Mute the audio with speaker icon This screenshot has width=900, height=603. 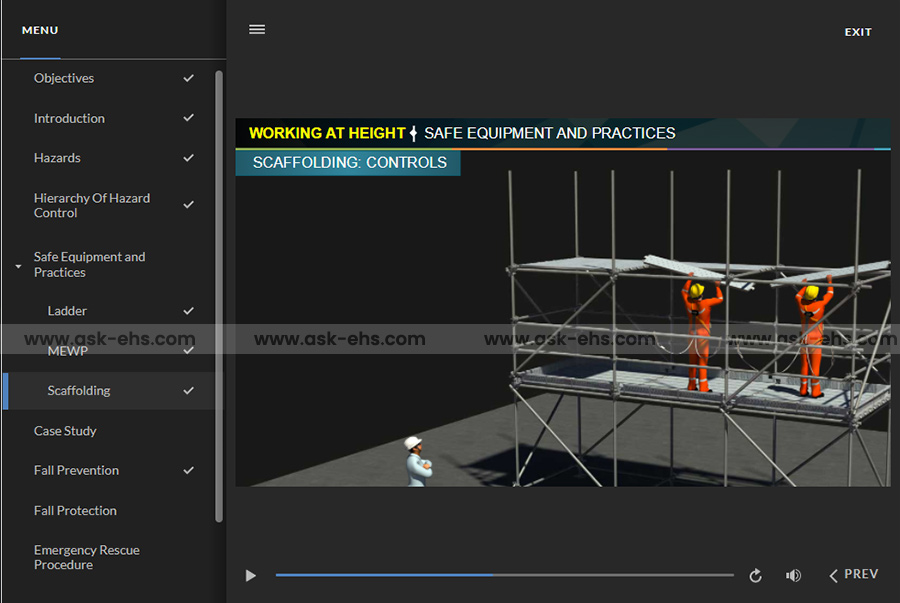793,575
